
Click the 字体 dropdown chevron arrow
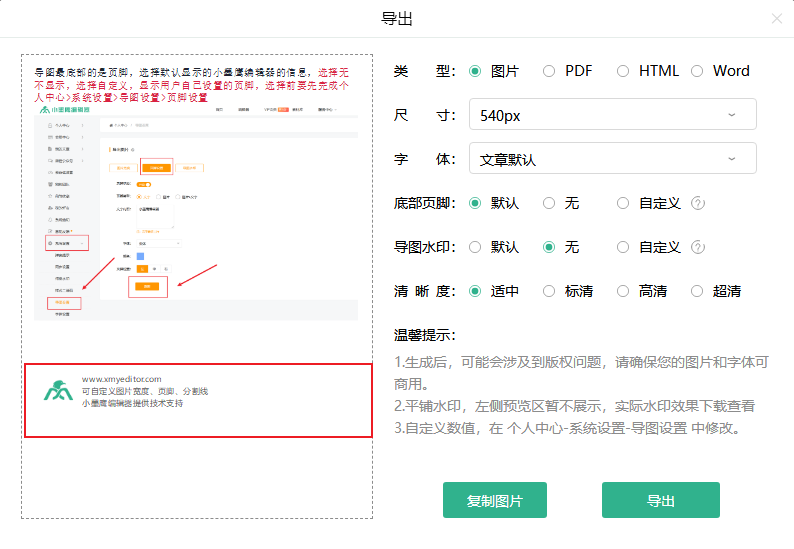[x=732, y=159]
